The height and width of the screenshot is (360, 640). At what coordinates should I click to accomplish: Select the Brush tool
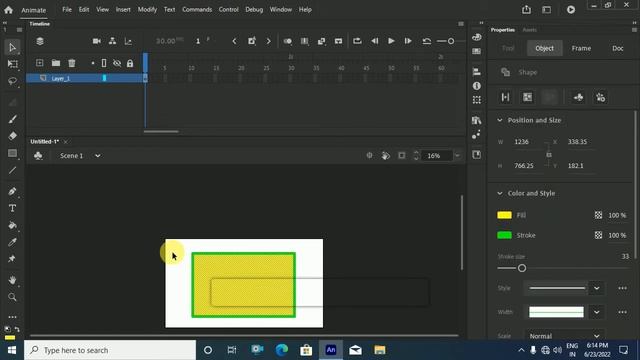click(12, 119)
